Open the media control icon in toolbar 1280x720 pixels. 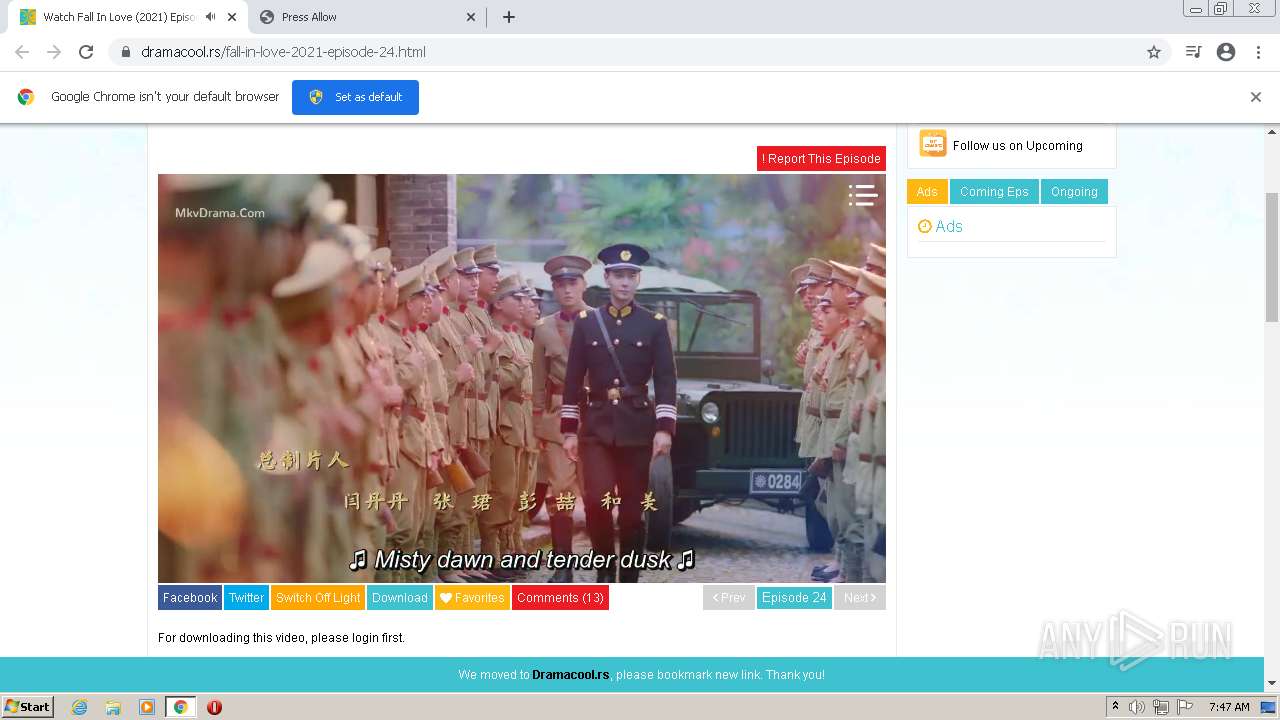pyautogui.click(x=1193, y=52)
